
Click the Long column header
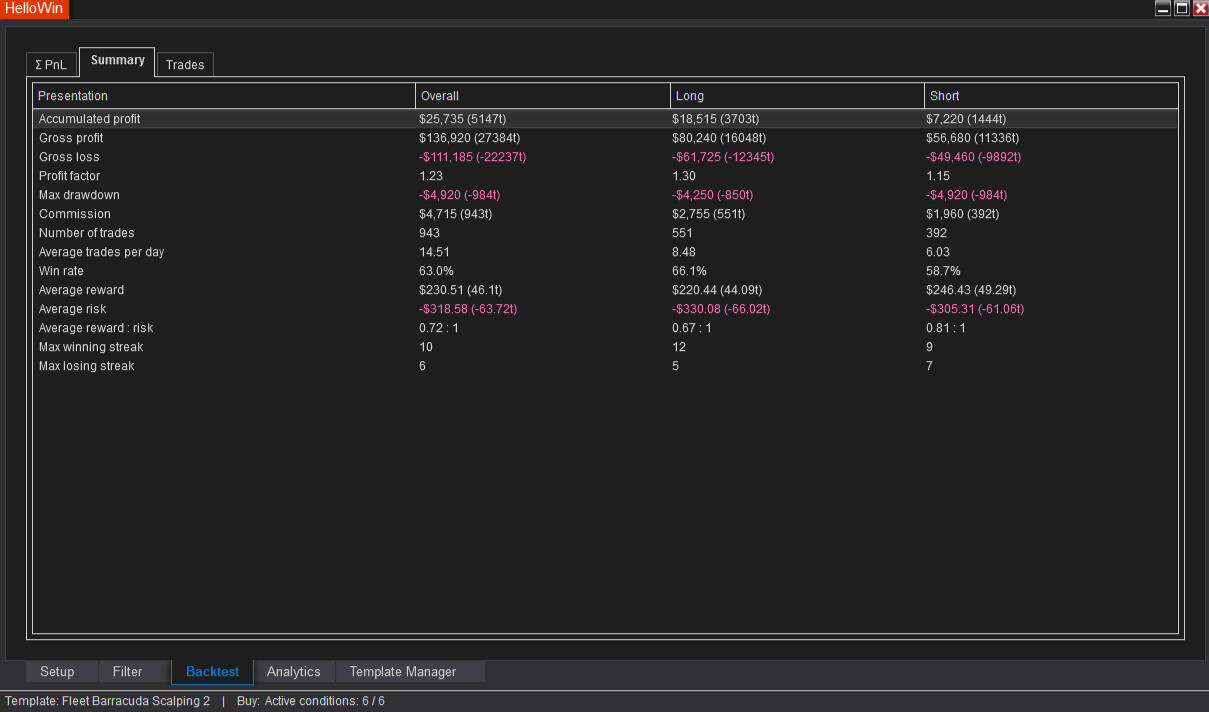[x=797, y=96]
